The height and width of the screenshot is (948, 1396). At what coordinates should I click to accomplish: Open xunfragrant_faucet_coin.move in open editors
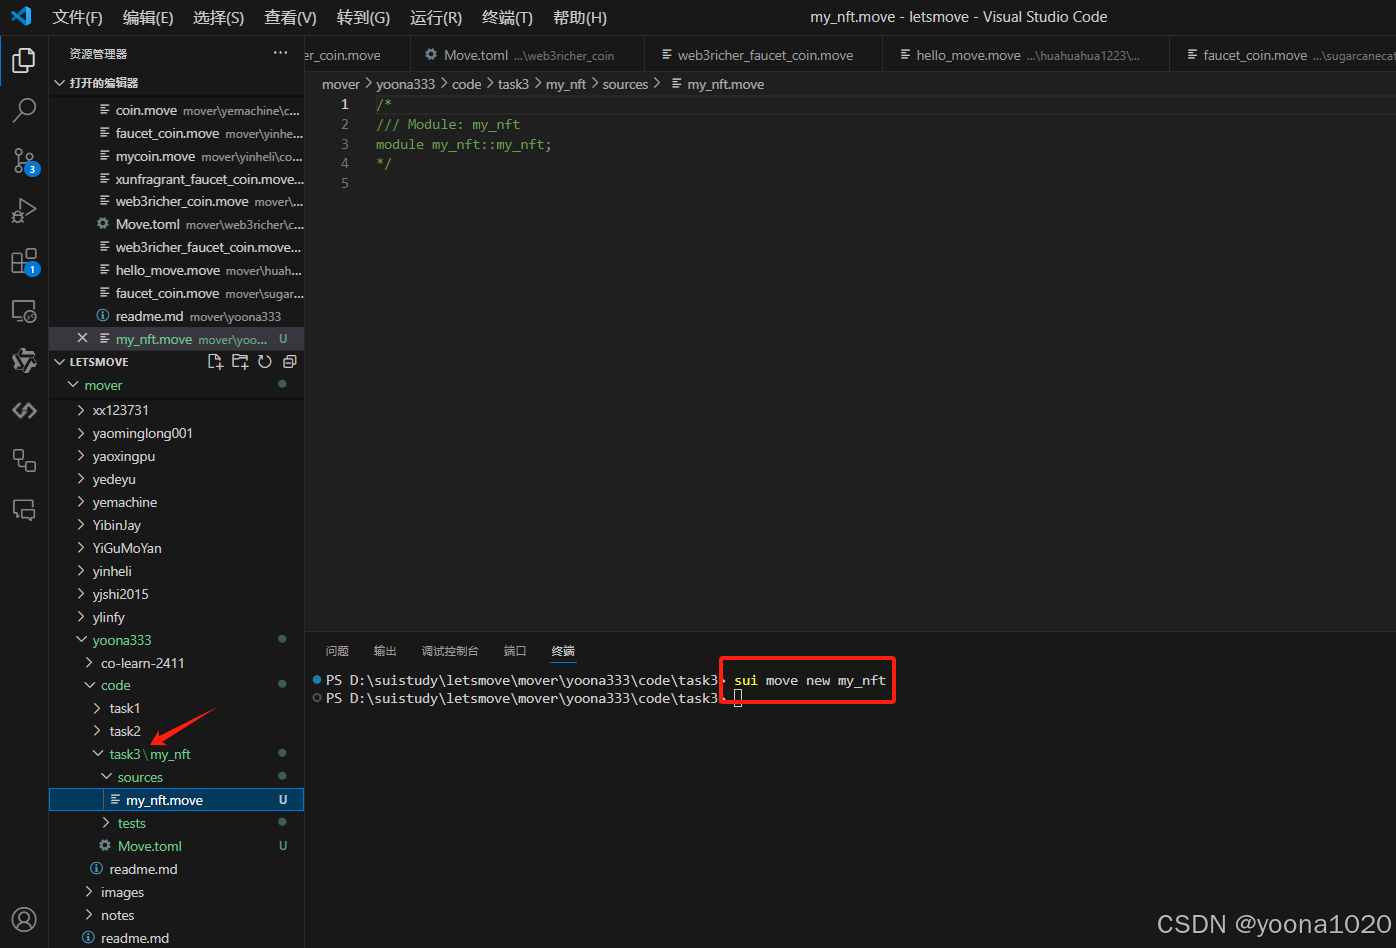[x=177, y=179]
